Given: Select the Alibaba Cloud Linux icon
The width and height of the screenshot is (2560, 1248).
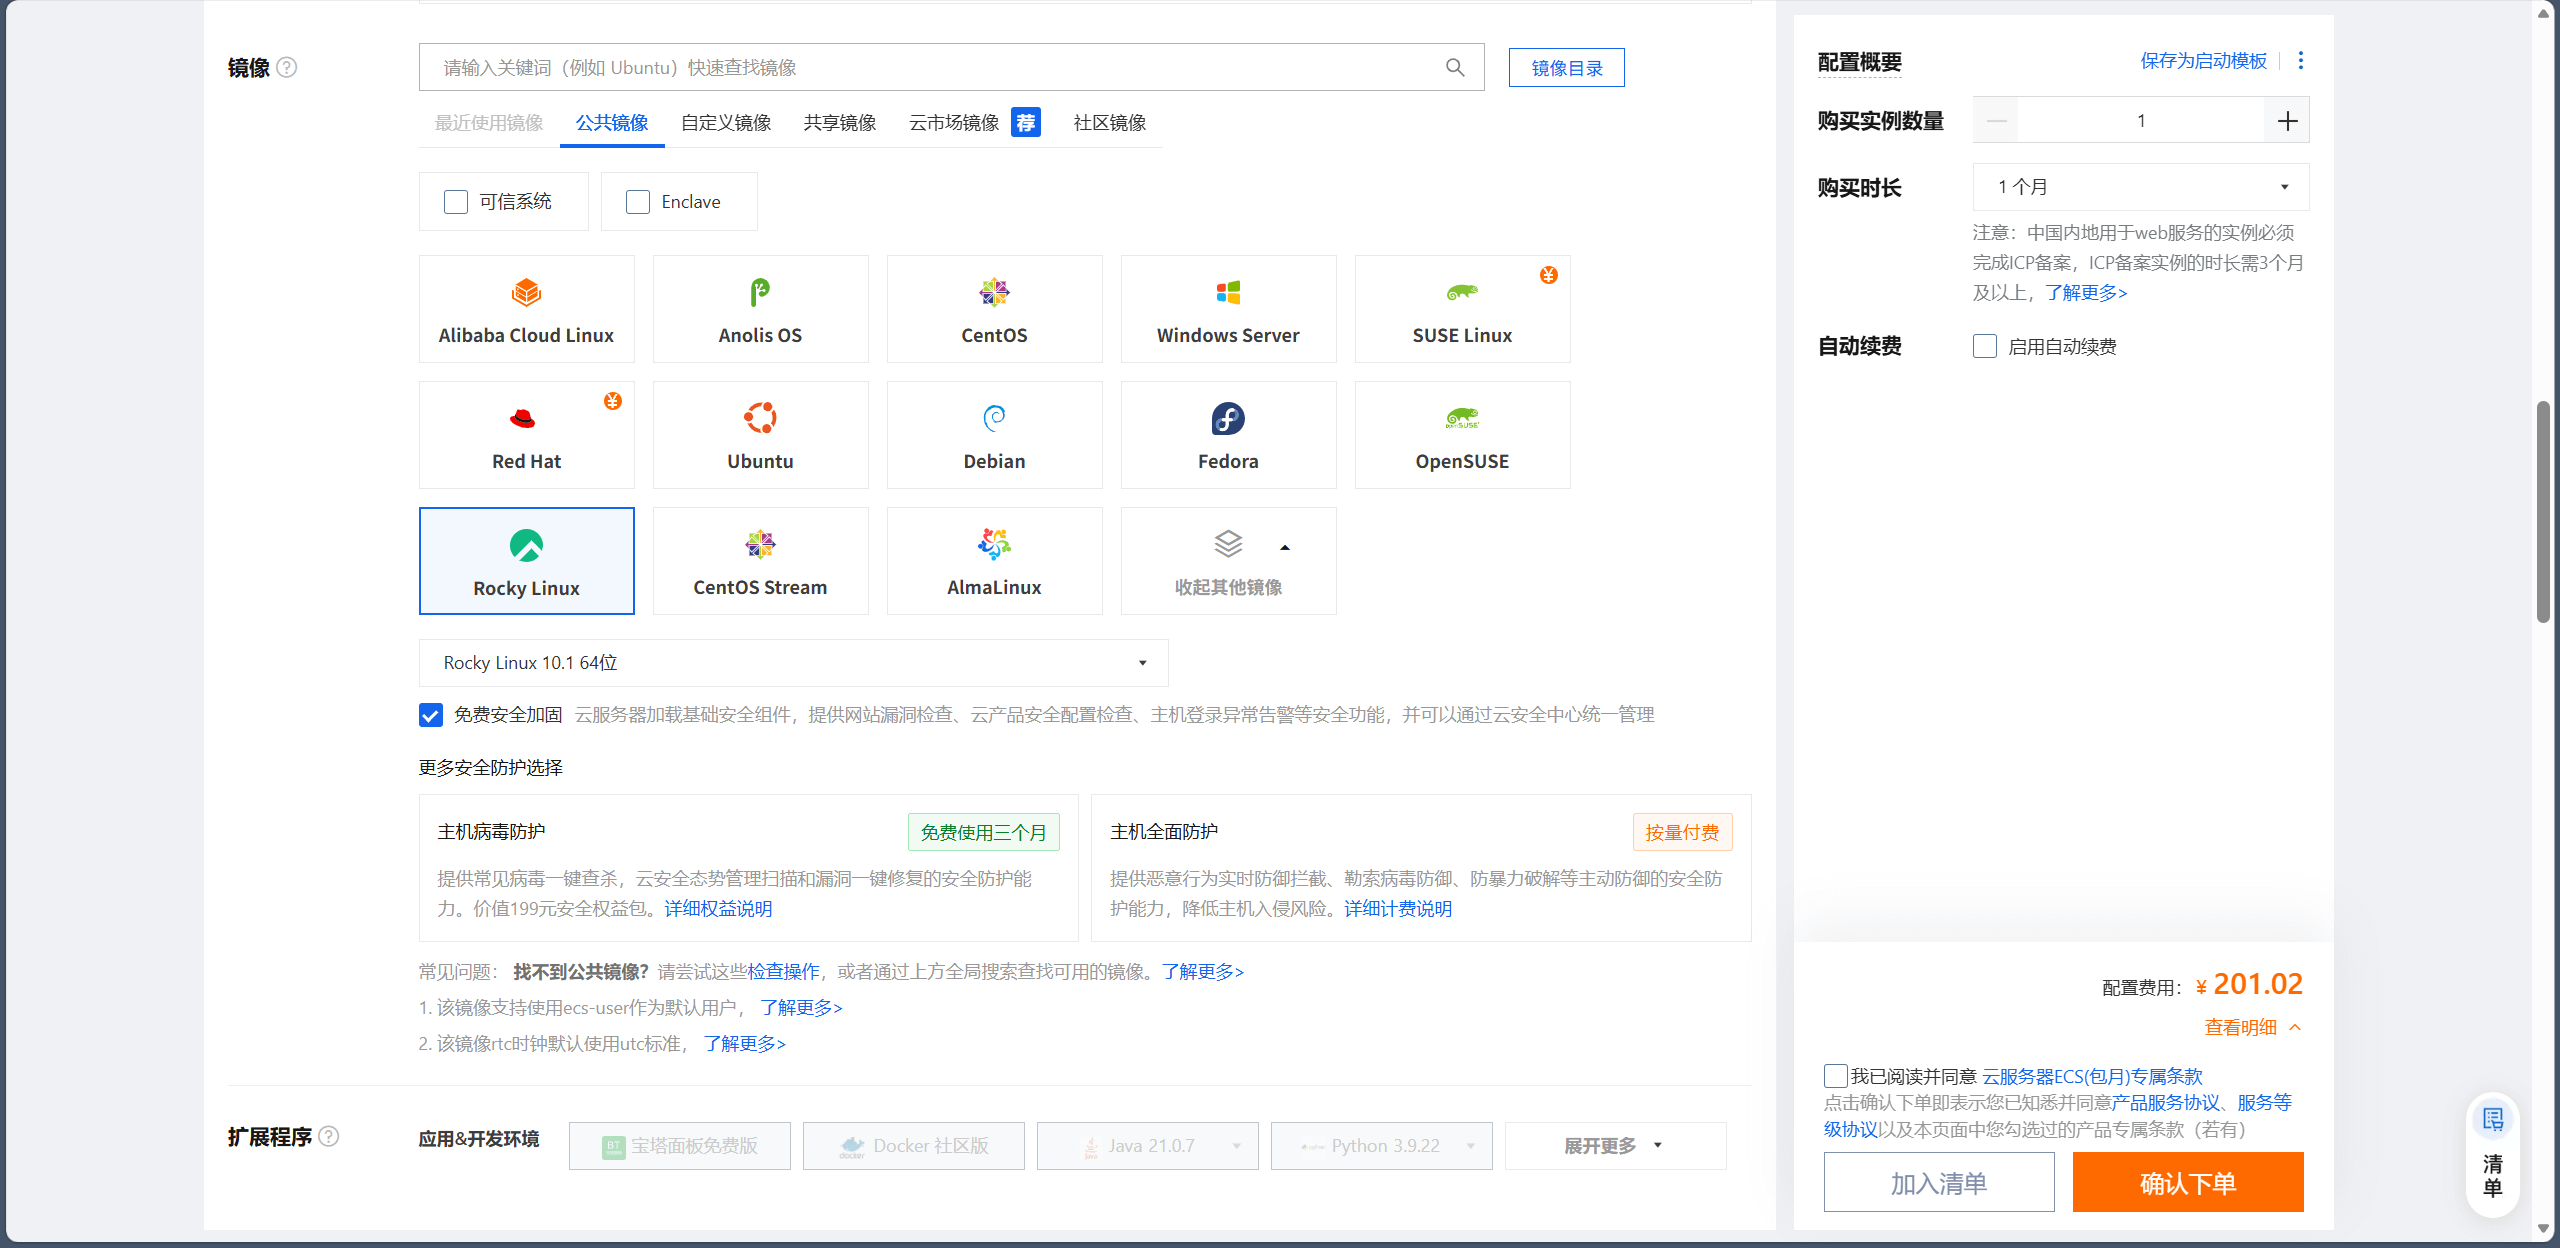Looking at the screenshot, I should pyautogui.click(x=526, y=292).
